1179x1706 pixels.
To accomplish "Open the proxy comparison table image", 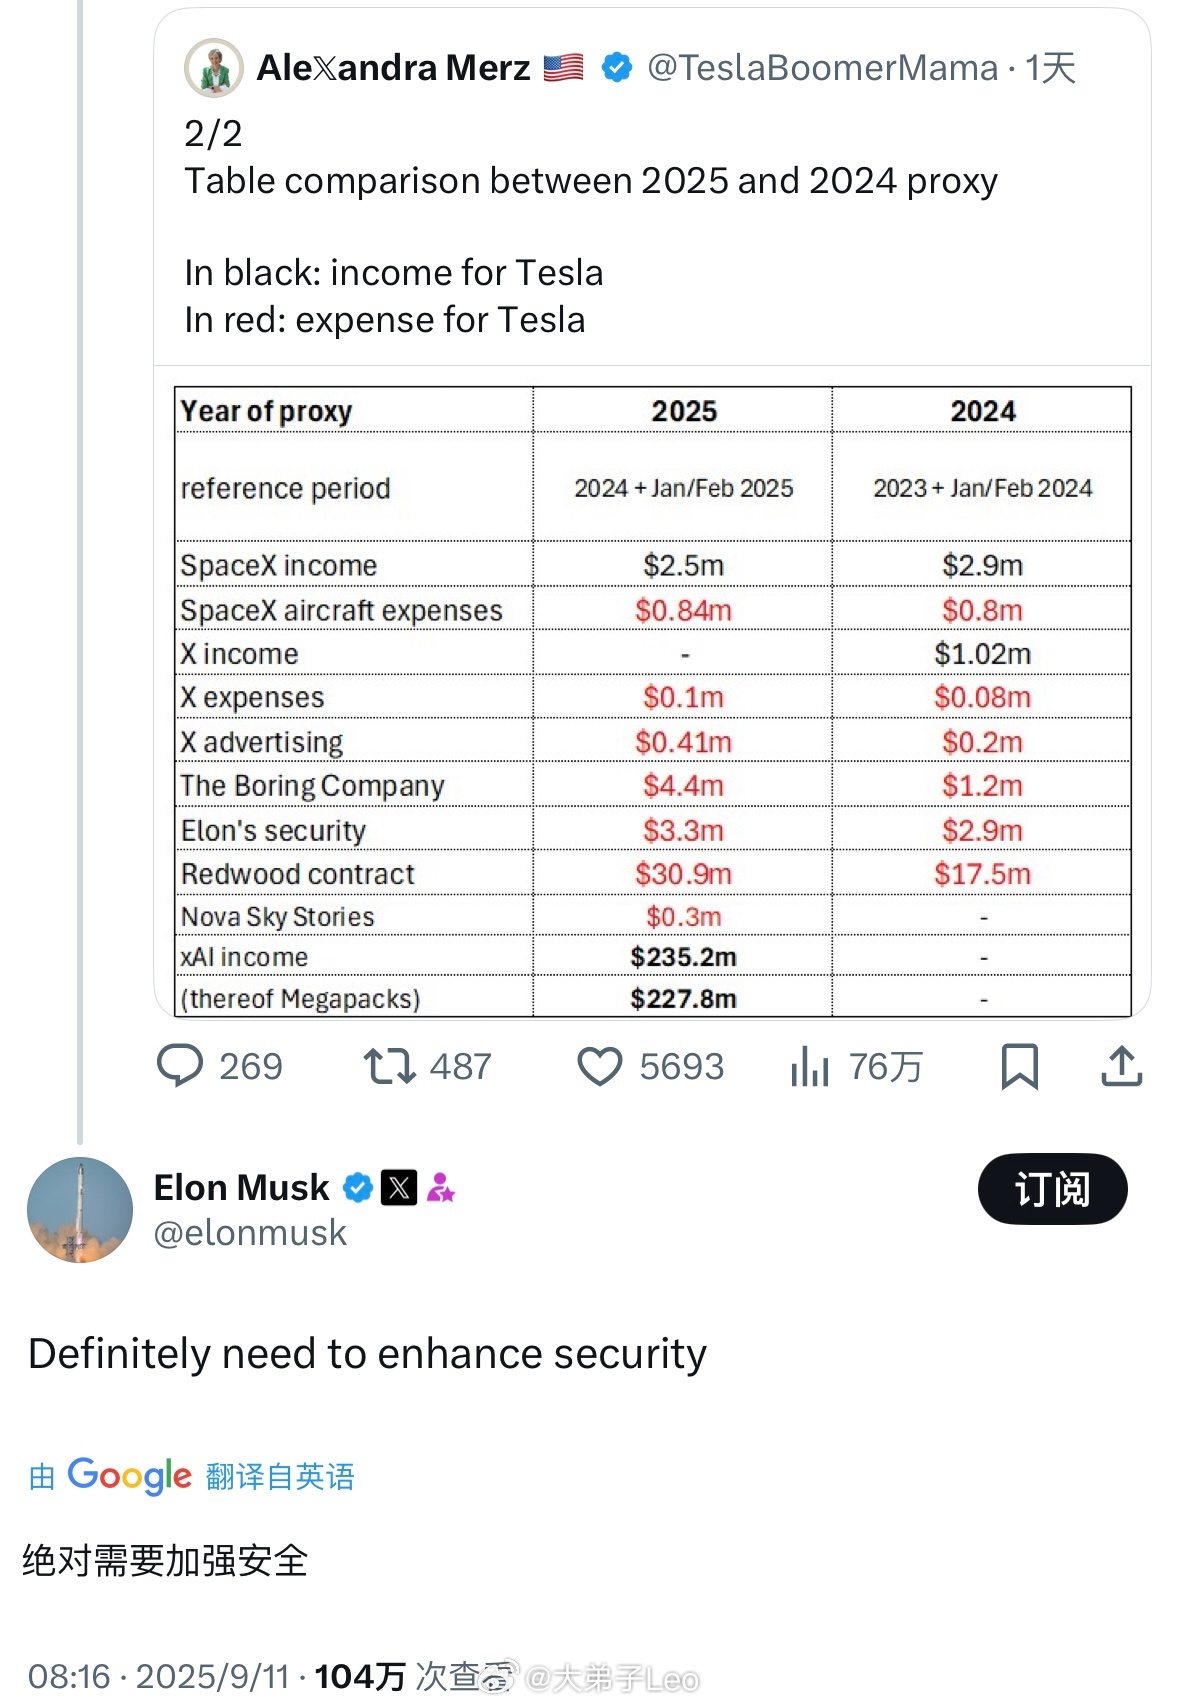I will click(x=653, y=701).
